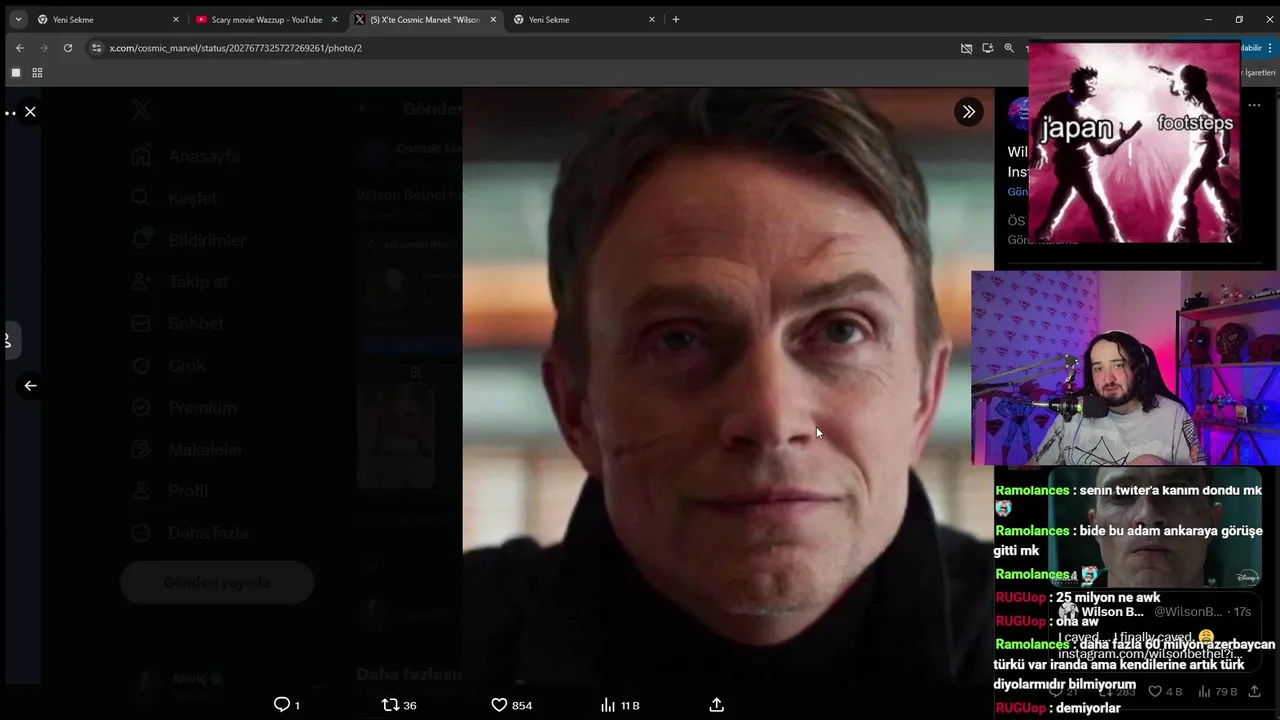1280x720 pixels.
Task: Collapse the side panel with double-chevron button
Action: 968,112
